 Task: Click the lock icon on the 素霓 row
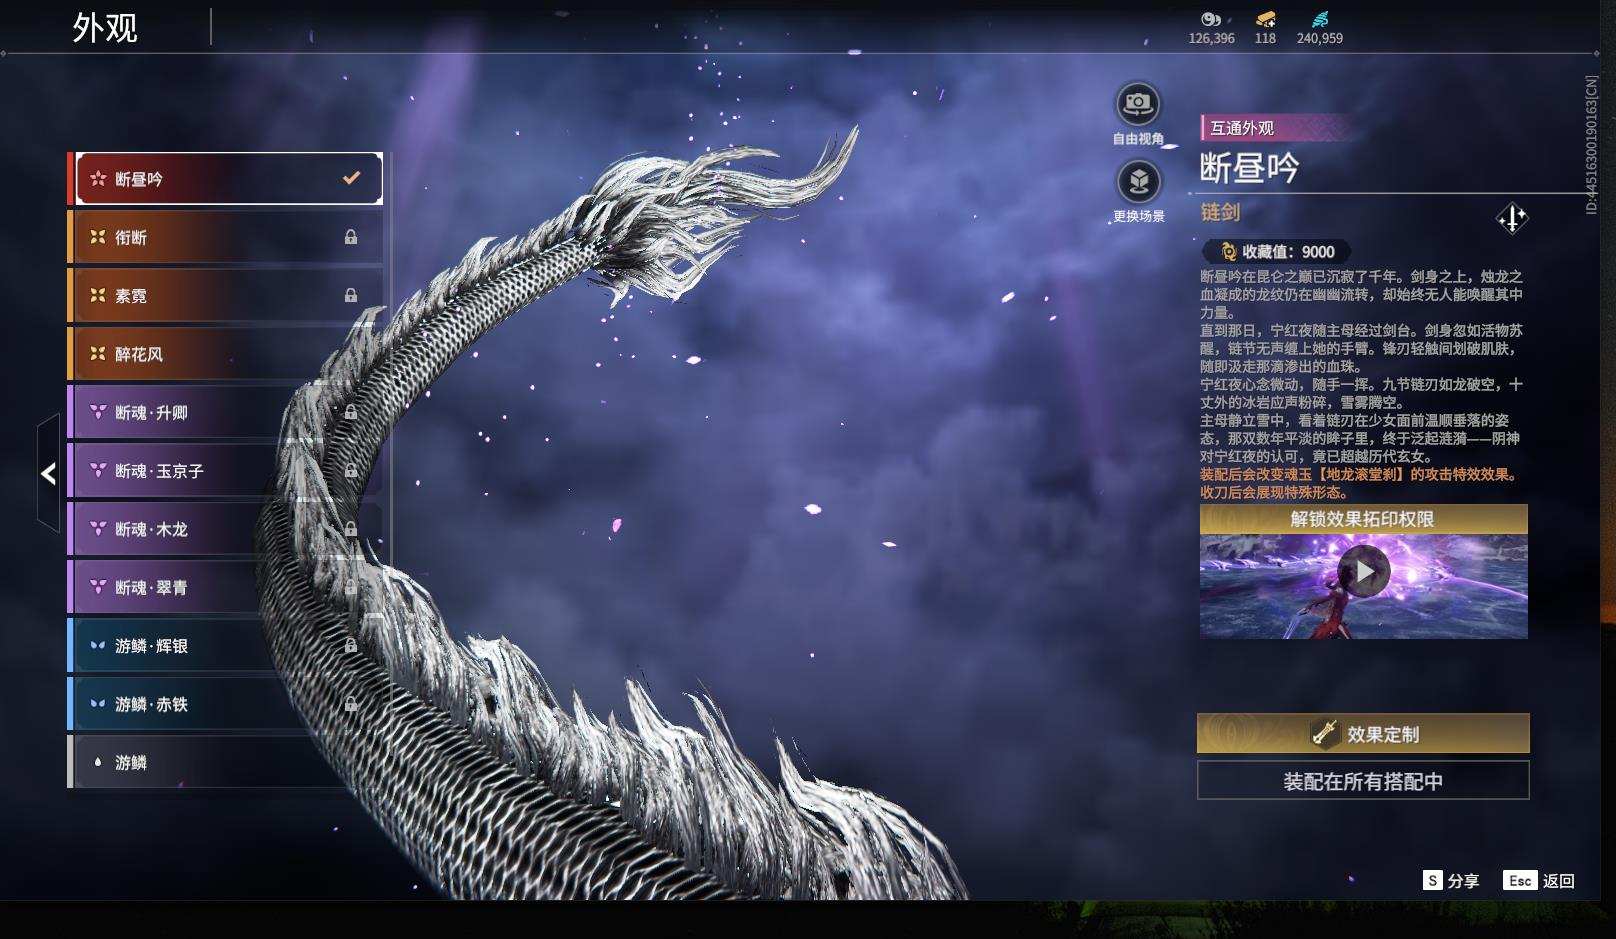click(x=351, y=295)
